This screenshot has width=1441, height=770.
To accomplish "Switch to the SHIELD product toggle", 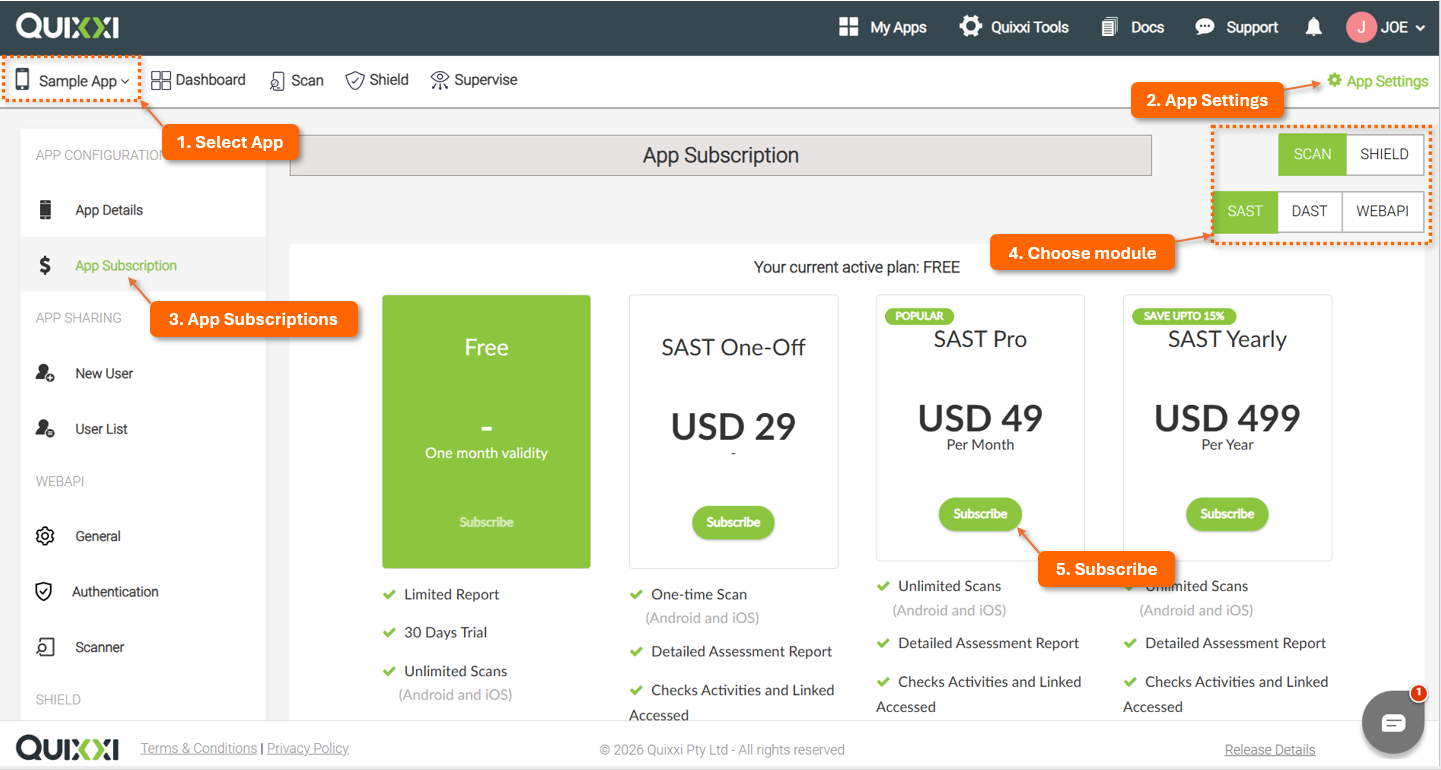I will [x=1384, y=154].
